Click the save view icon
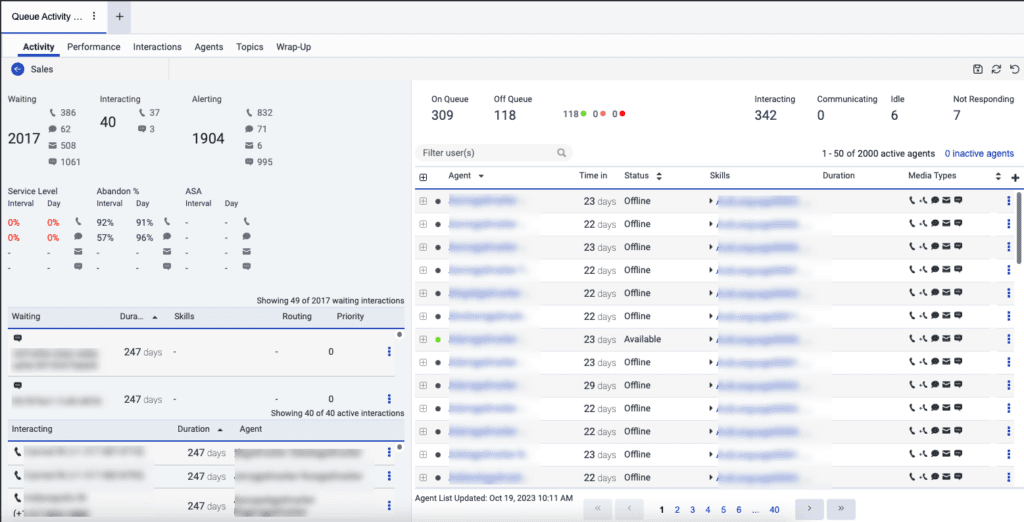 pos(978,69)
